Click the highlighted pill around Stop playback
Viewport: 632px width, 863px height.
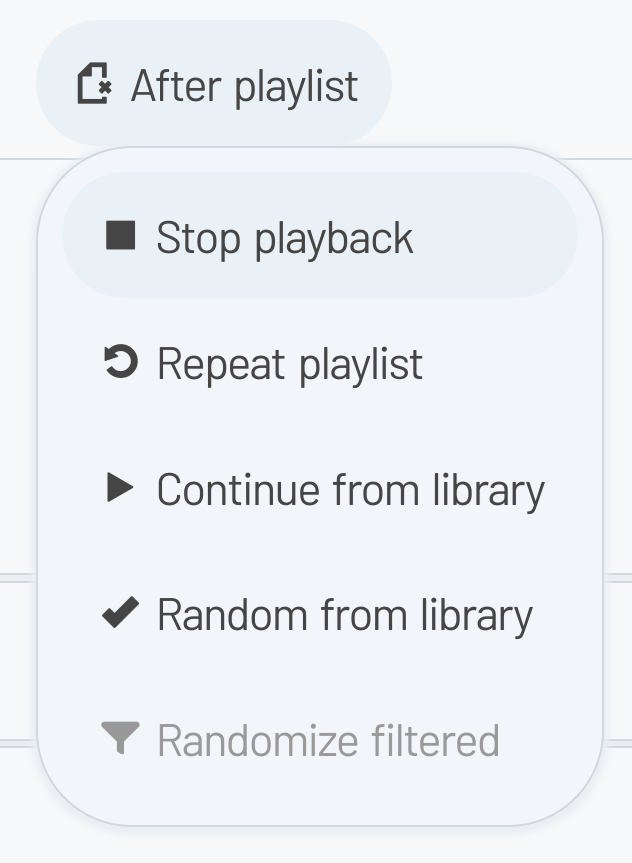coord(320,236)
